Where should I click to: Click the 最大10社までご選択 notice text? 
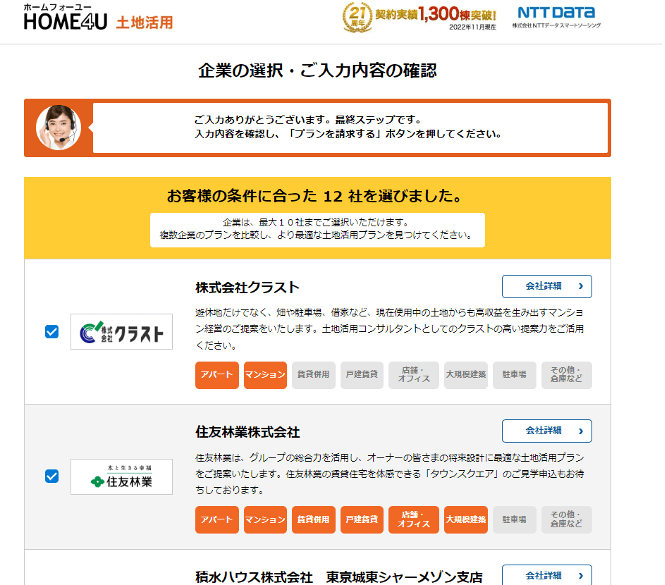click(x=317, y=229)
